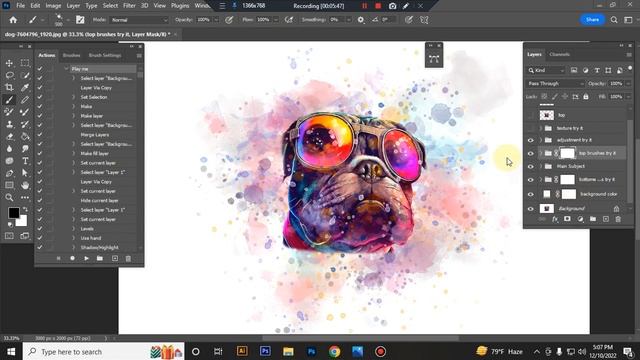Hide the Main Subject group
This screenshot has height=360, width=640.
tap(531, 167)
